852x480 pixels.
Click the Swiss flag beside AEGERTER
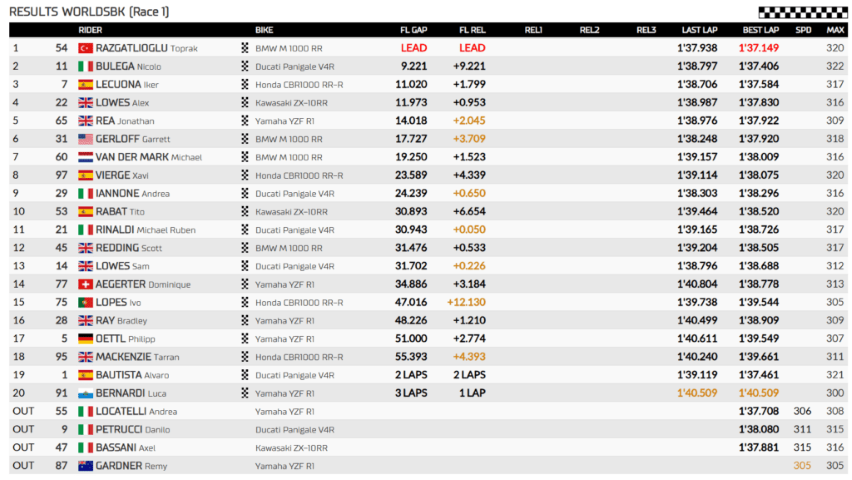[85, 284]
